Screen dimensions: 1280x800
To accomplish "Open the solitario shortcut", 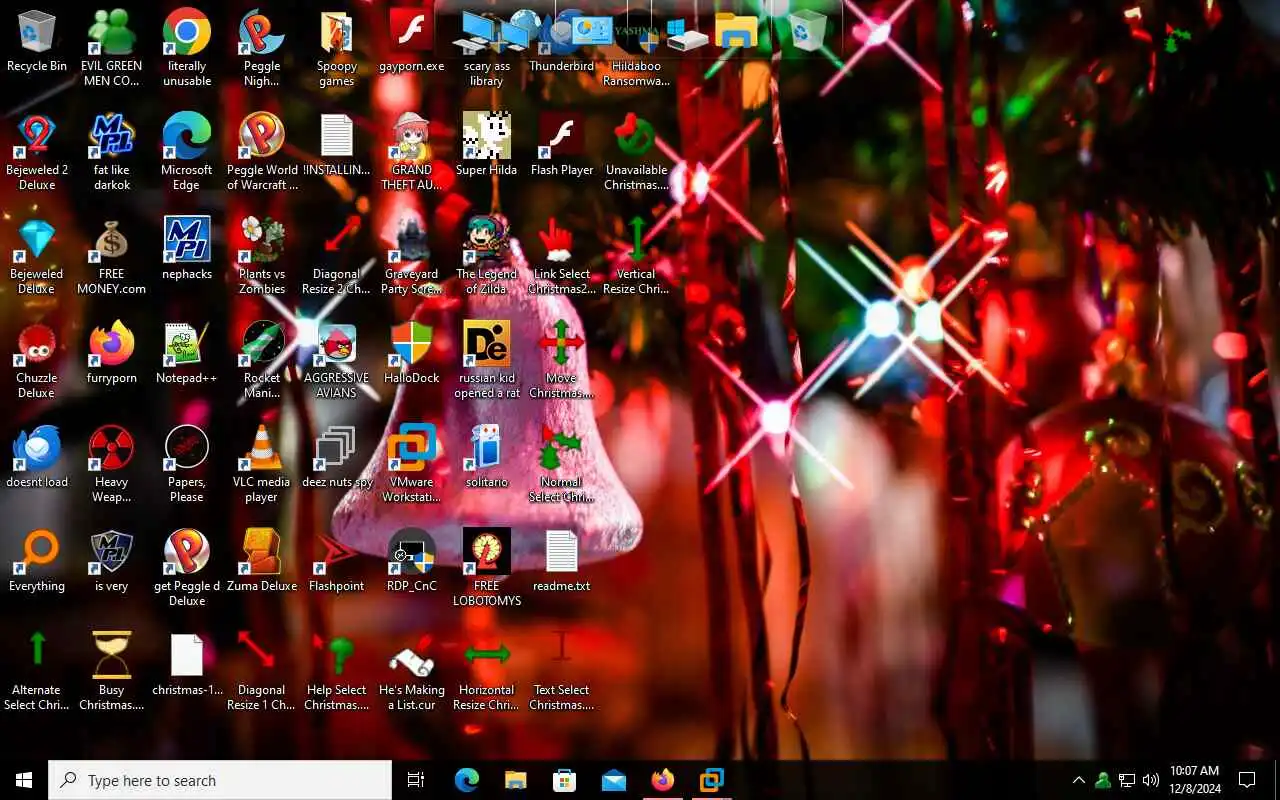I will [487, 458].
